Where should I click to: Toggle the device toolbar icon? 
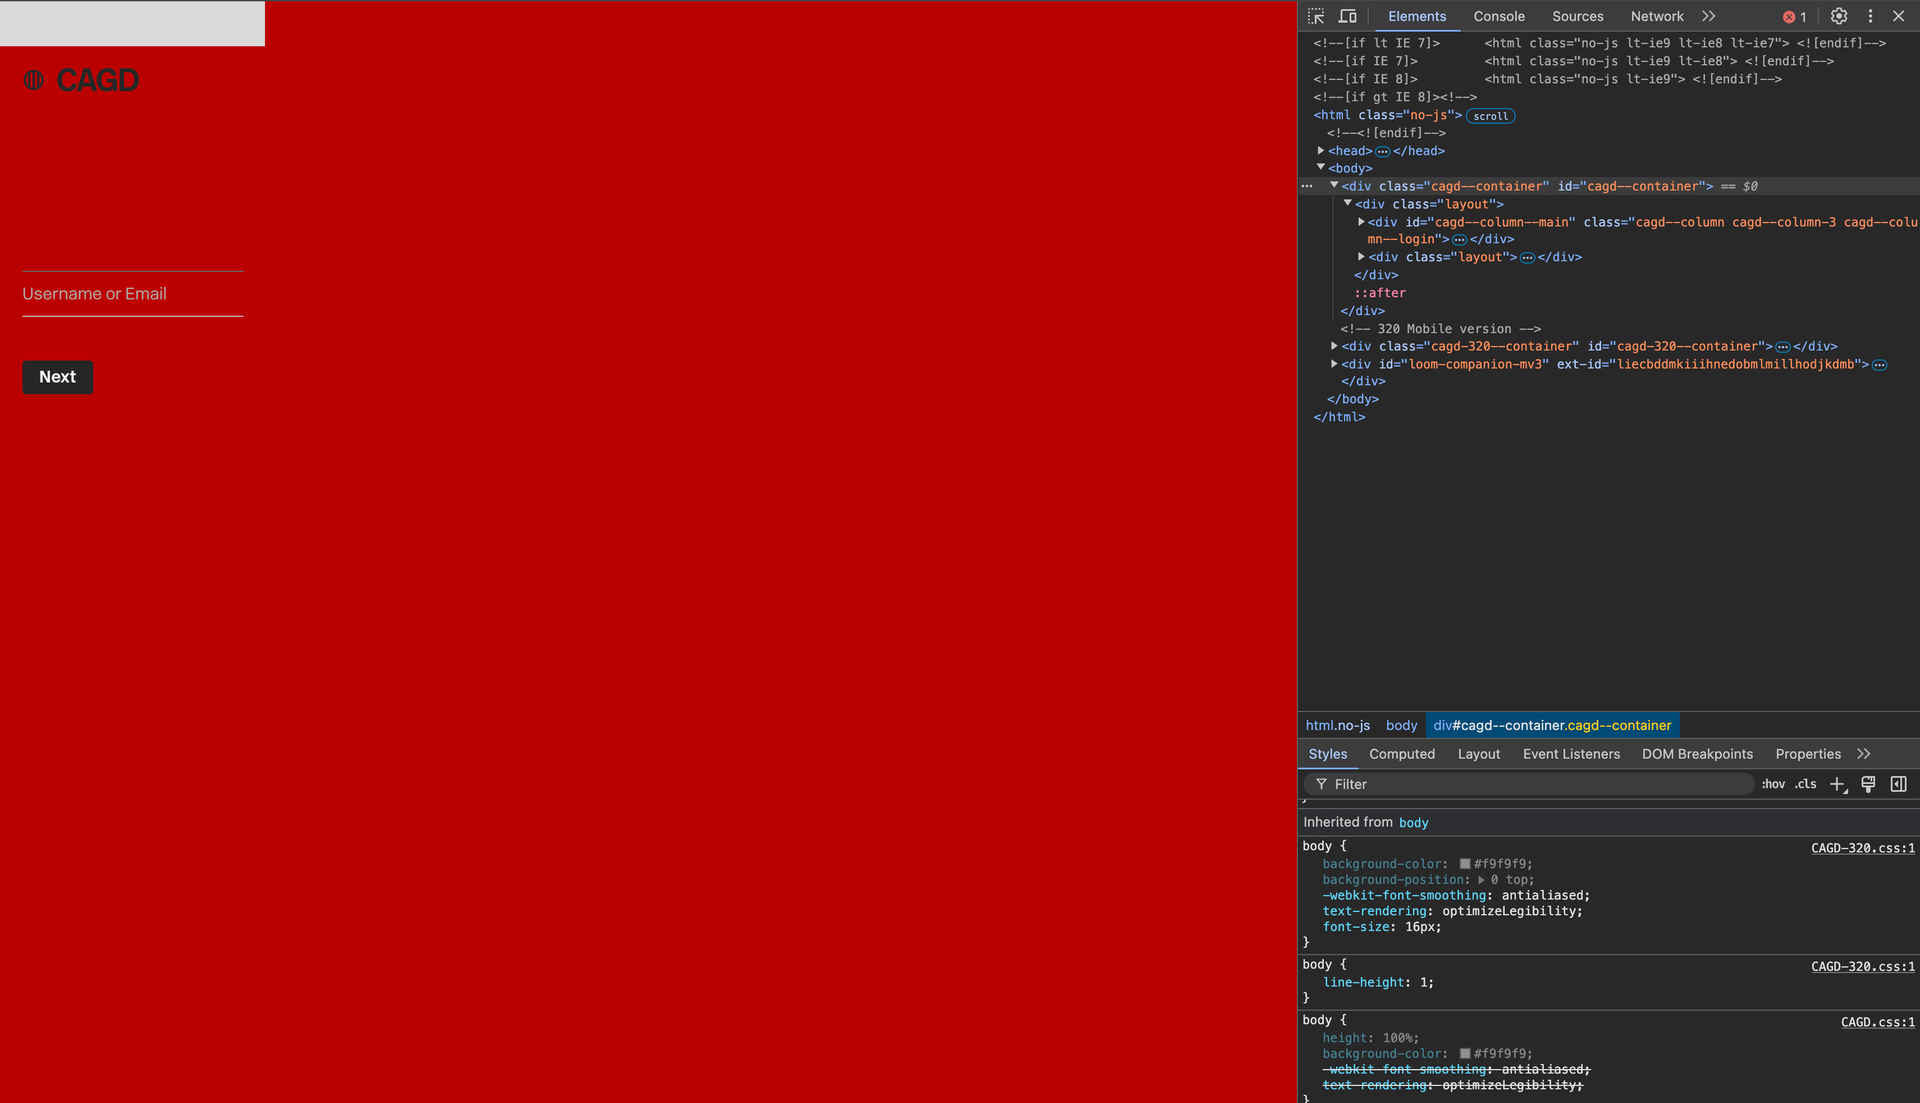(x=1348, y=16)
